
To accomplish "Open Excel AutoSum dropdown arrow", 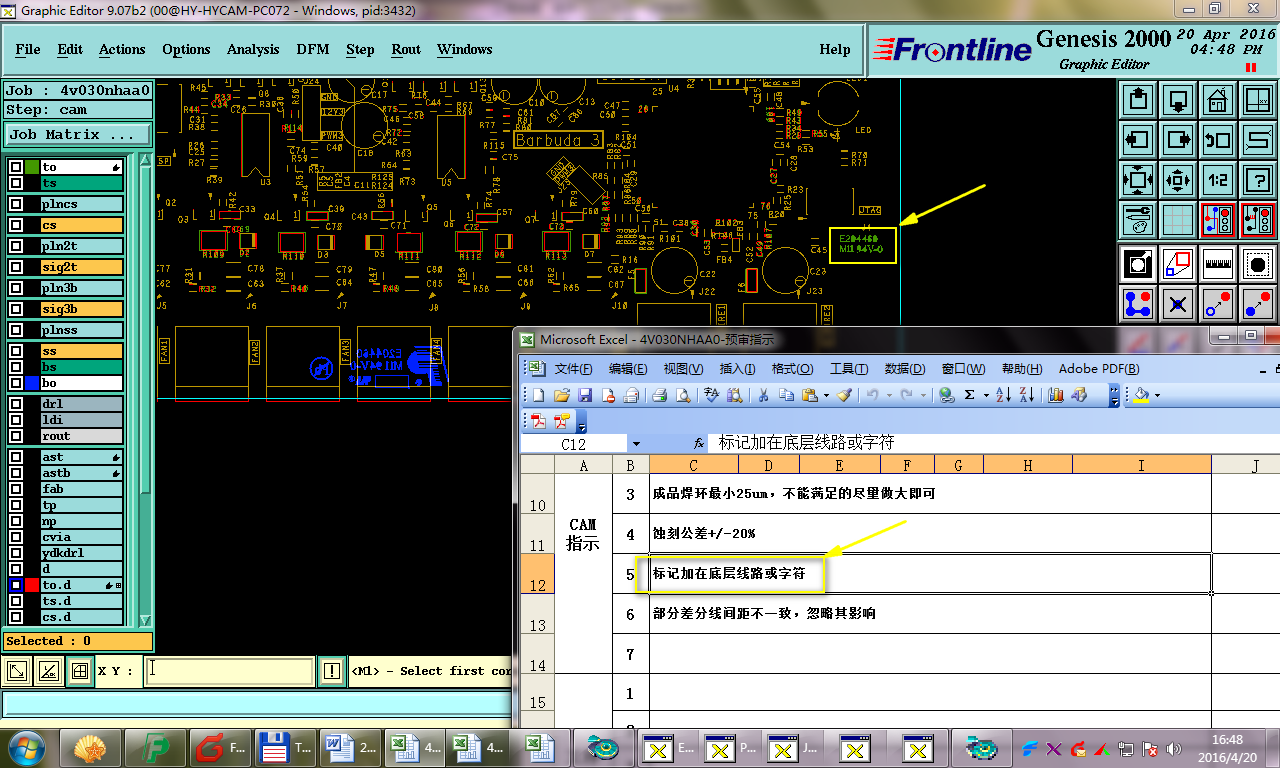I will tap(986, 395).
